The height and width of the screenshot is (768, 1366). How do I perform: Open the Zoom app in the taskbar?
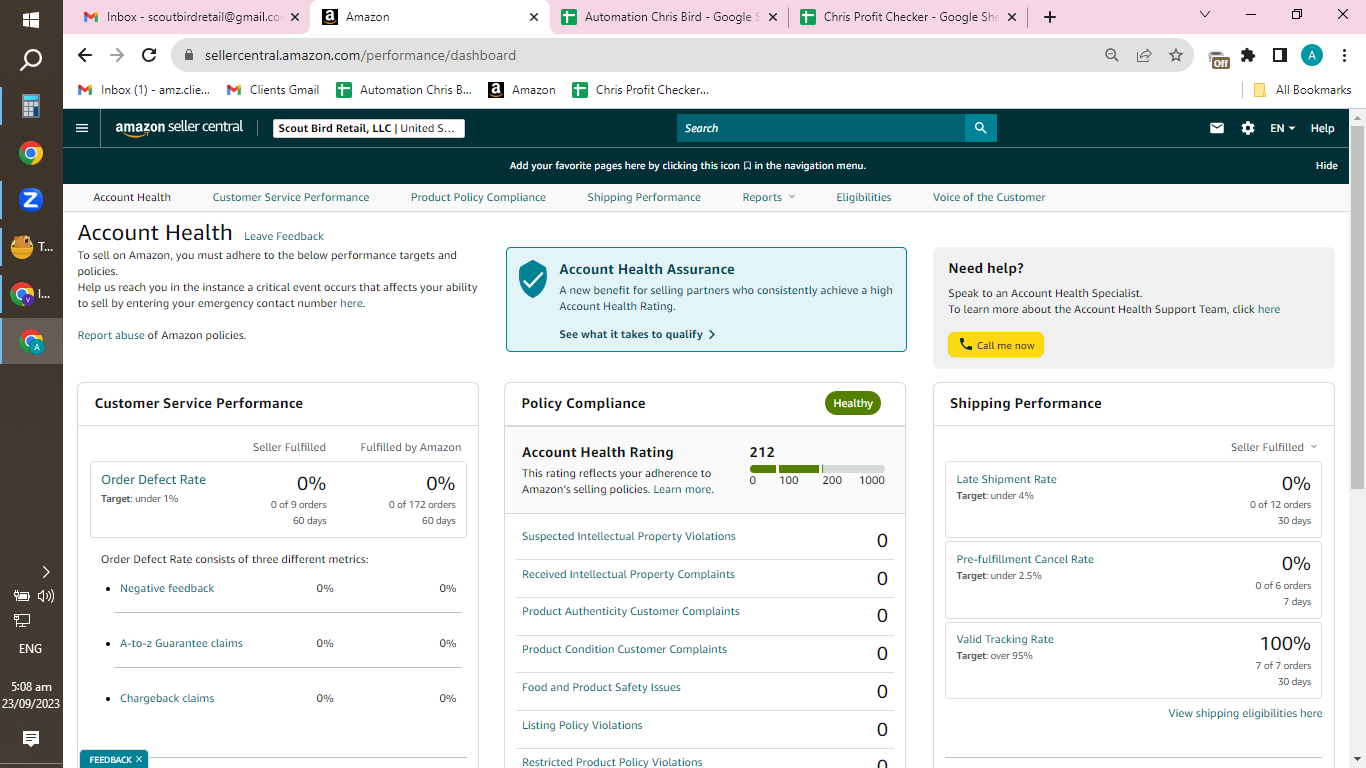[x=31, y=200]
